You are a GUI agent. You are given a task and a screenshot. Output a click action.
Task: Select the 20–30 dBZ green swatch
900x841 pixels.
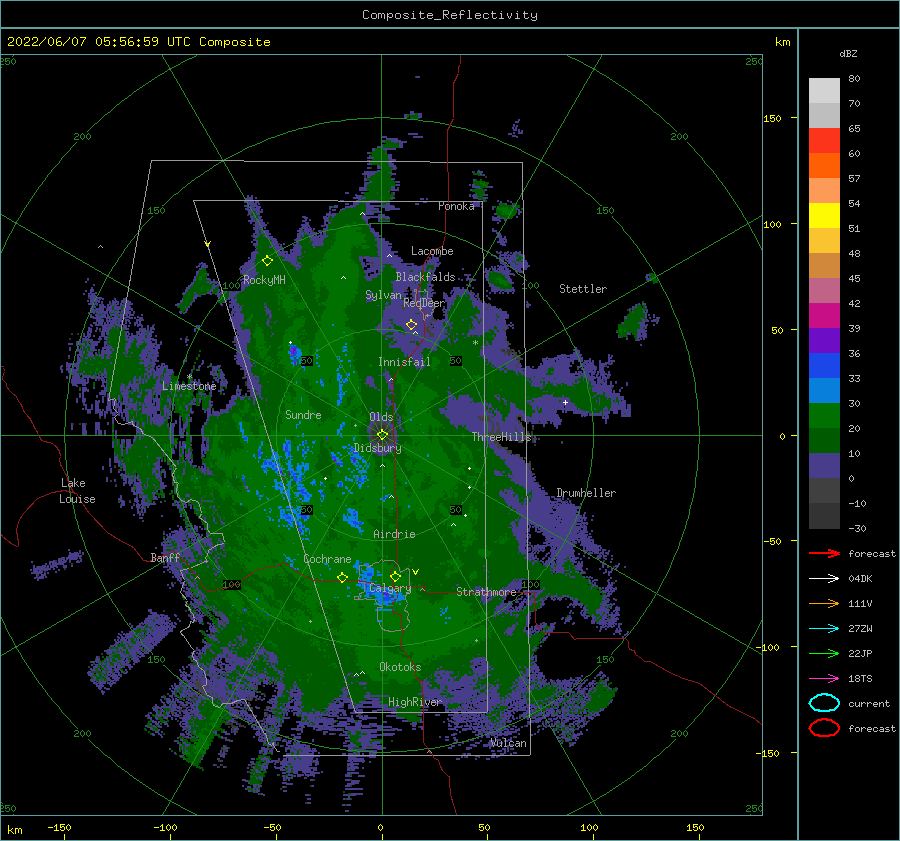[824, 416]
